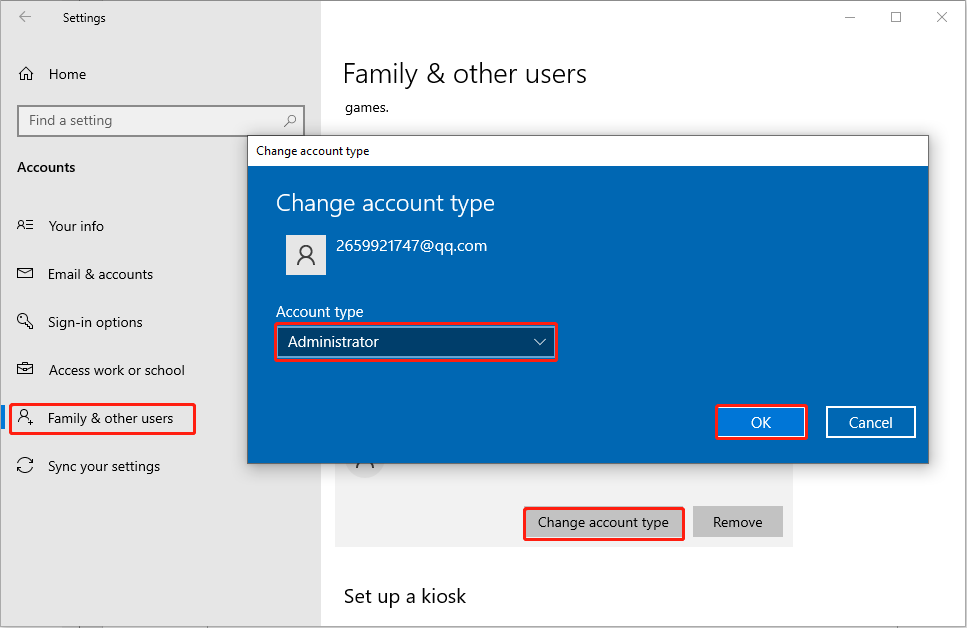Click the Sync your settings icon
The image size is (967, 628).
pyautogui.click(x=25, y=466)
